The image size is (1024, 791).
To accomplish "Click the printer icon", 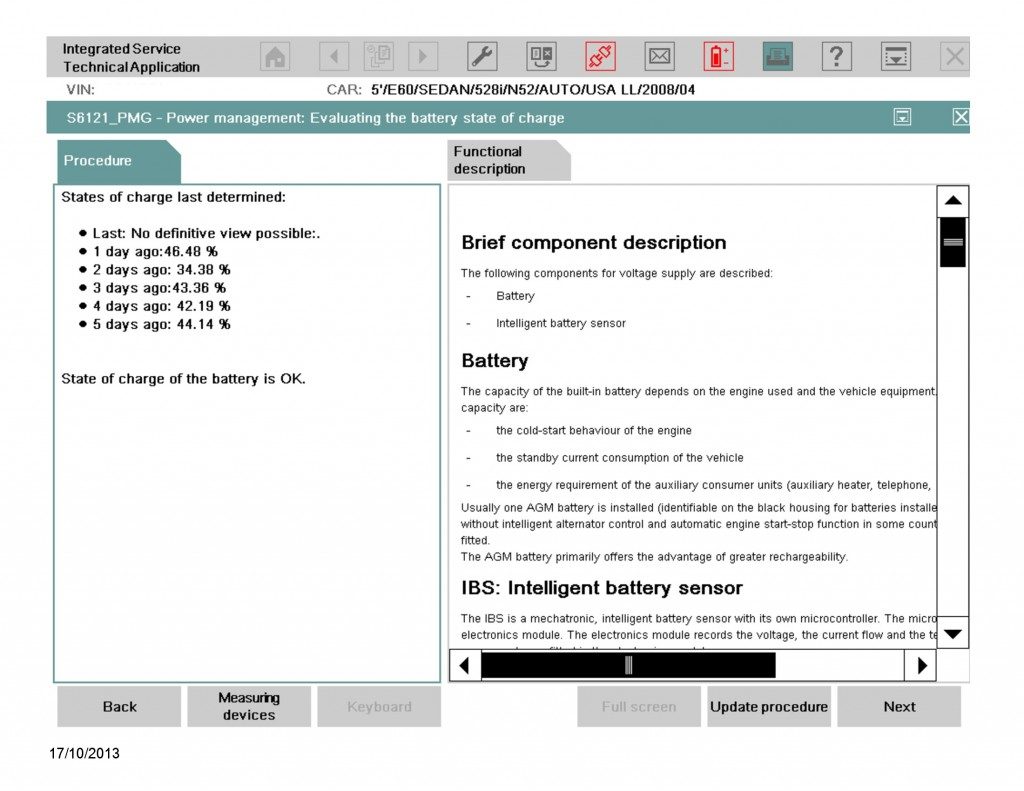I will [x=778, y=57].
